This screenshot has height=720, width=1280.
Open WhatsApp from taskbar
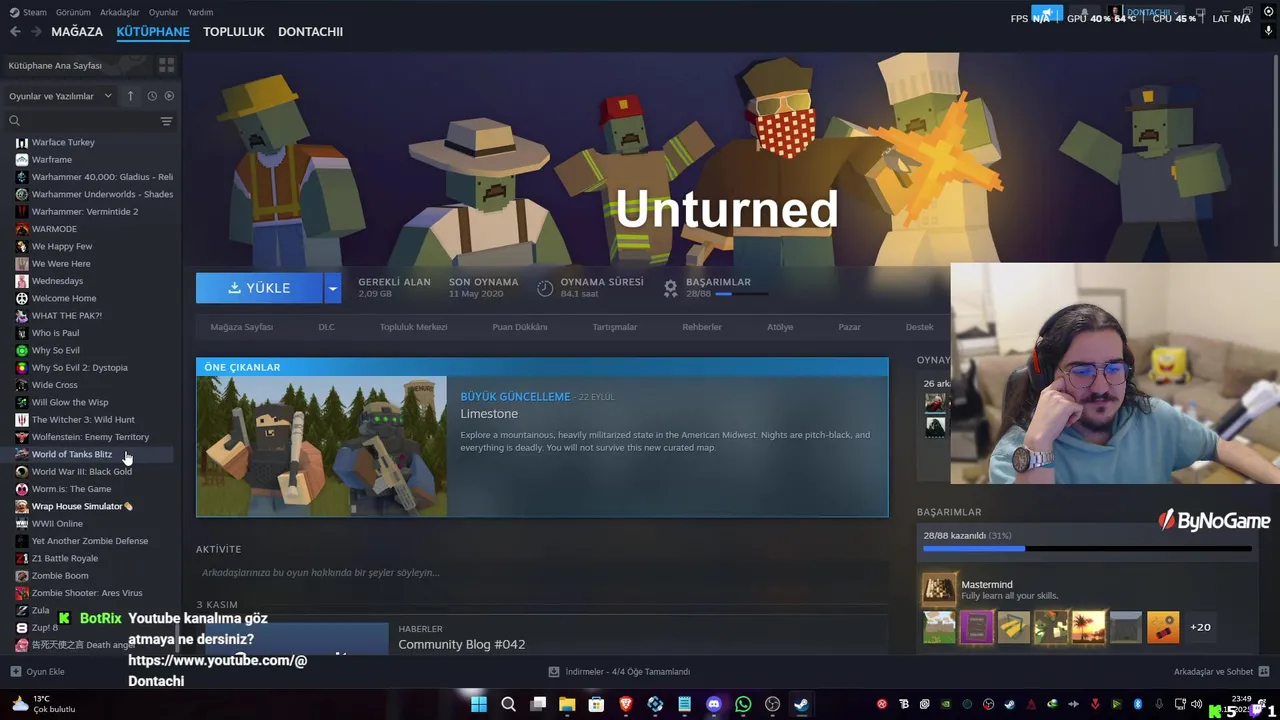coord(743,705)
